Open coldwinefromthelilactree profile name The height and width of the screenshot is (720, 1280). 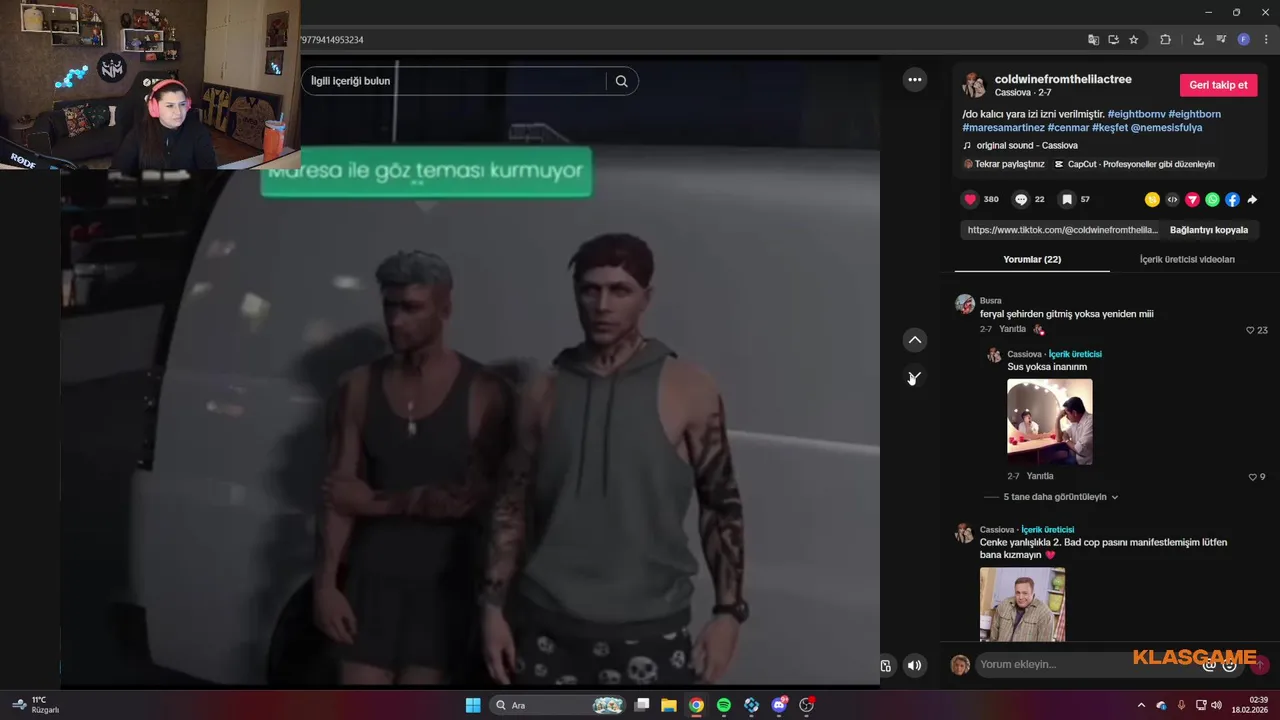pyautogui.click(x=1063, y=79)
